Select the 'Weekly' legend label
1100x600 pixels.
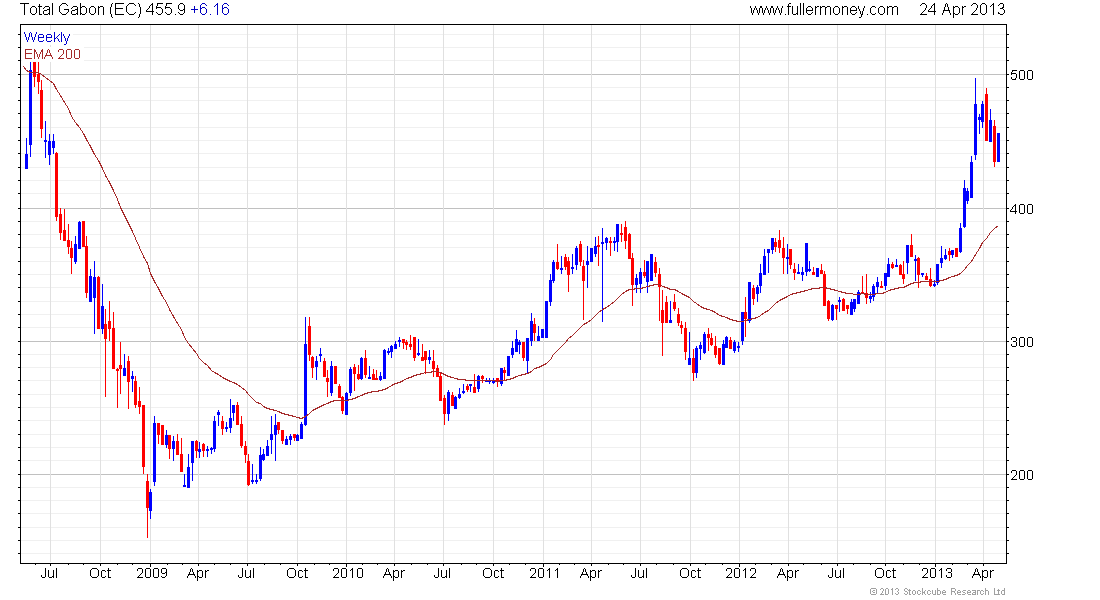[x=47, y=37]
